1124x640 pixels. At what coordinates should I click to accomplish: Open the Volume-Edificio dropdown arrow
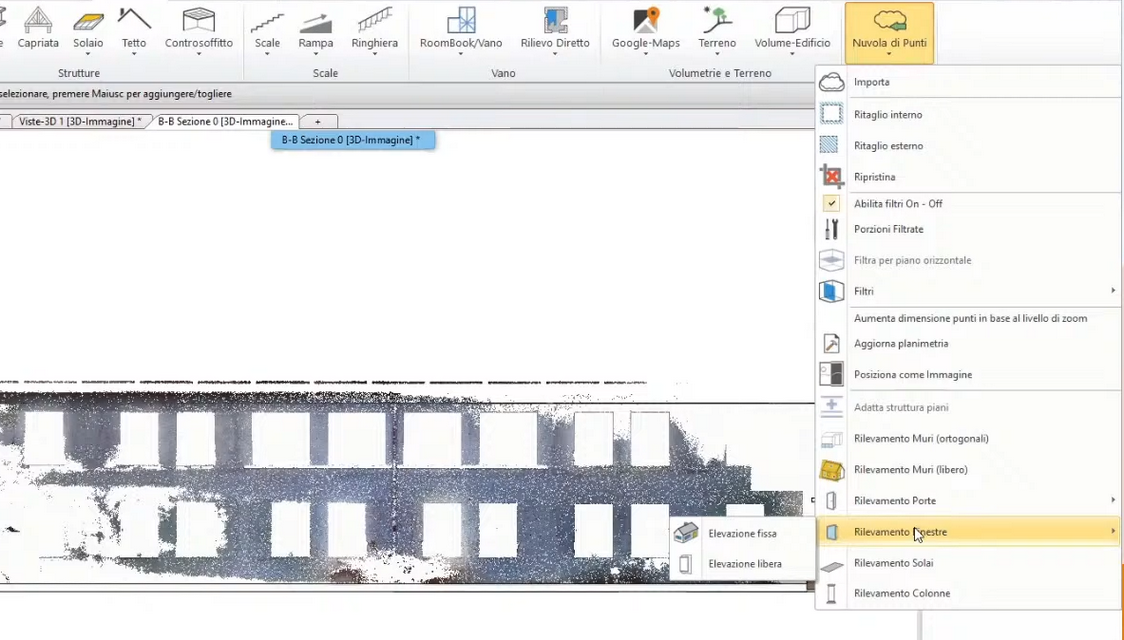pos(792,54)
